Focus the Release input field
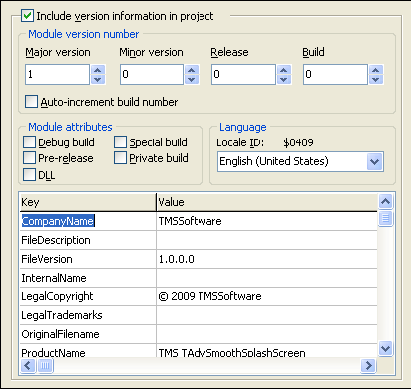 click(243, 74)
